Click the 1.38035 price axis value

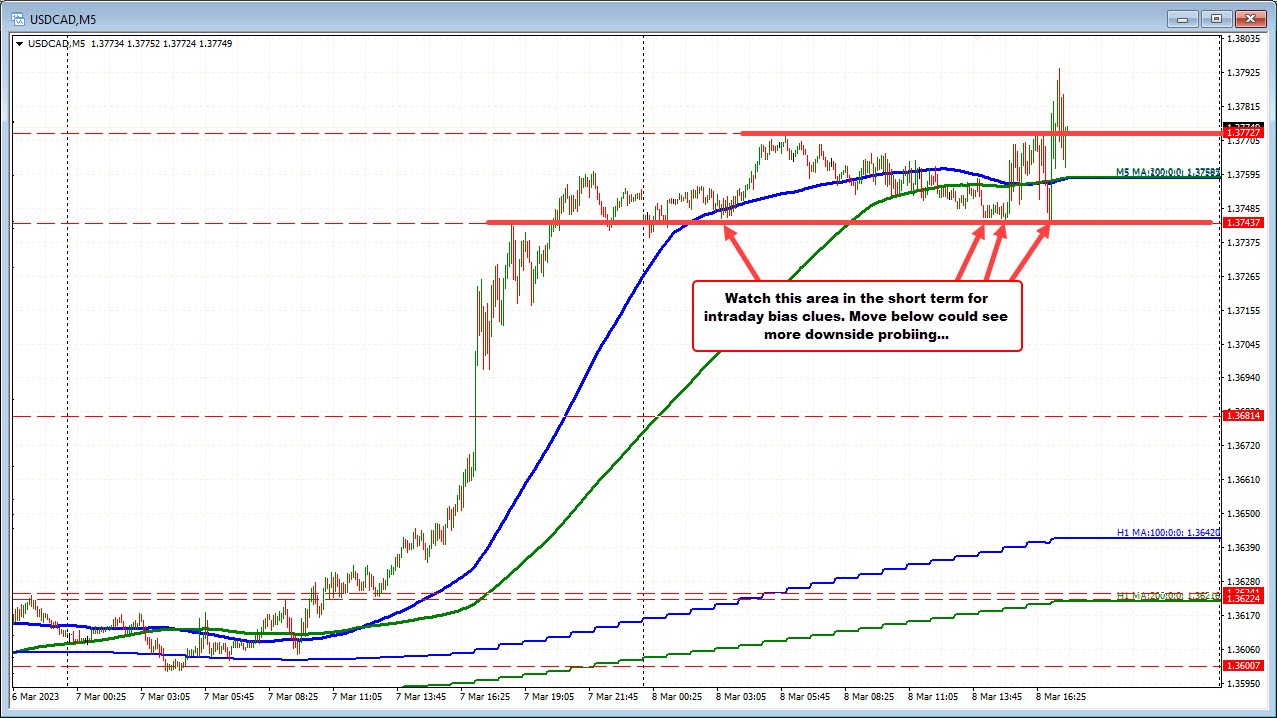(x=1243, y=39)
